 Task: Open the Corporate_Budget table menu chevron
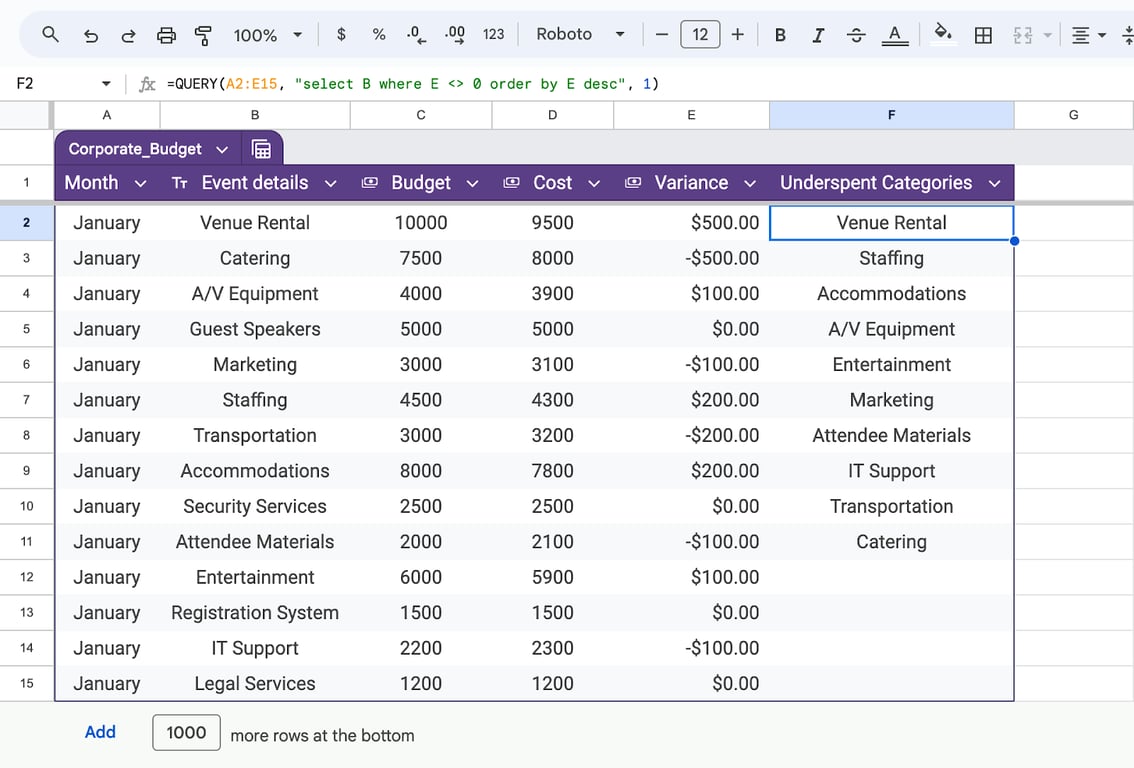point(222,150)
